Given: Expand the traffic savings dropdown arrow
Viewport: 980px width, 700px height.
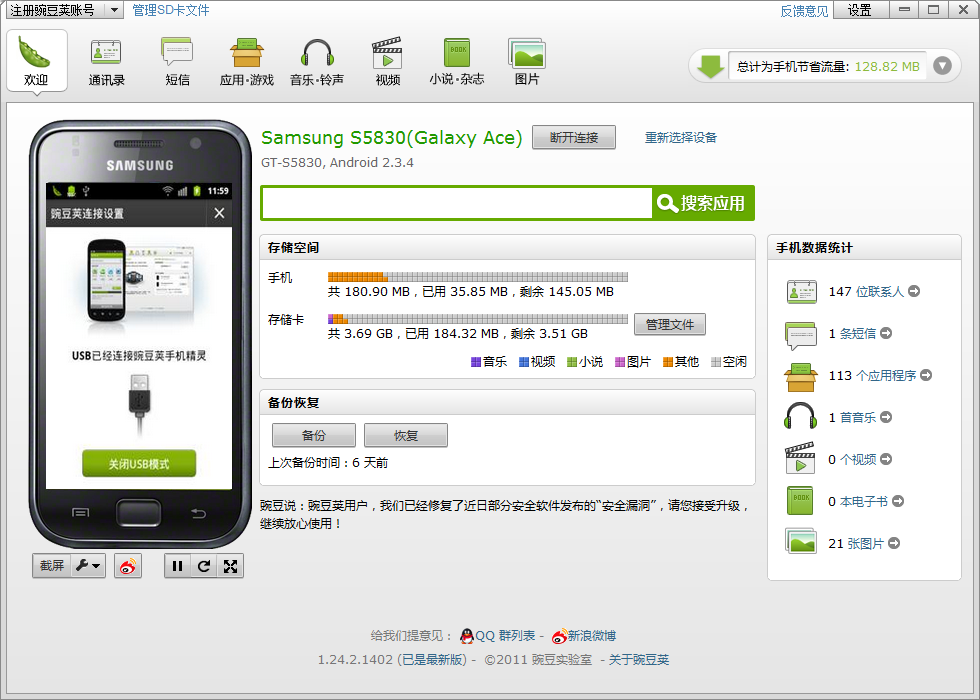Looking at the screenshot, I should (x=942, y=66).
